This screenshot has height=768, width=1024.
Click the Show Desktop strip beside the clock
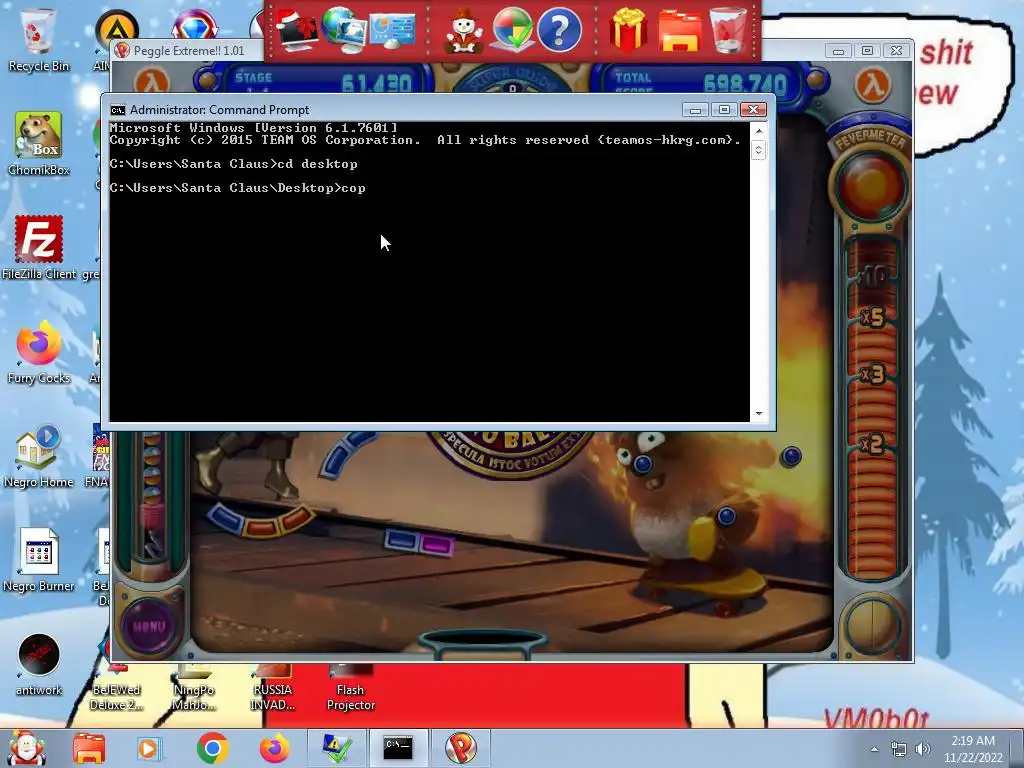point(1017,748)
